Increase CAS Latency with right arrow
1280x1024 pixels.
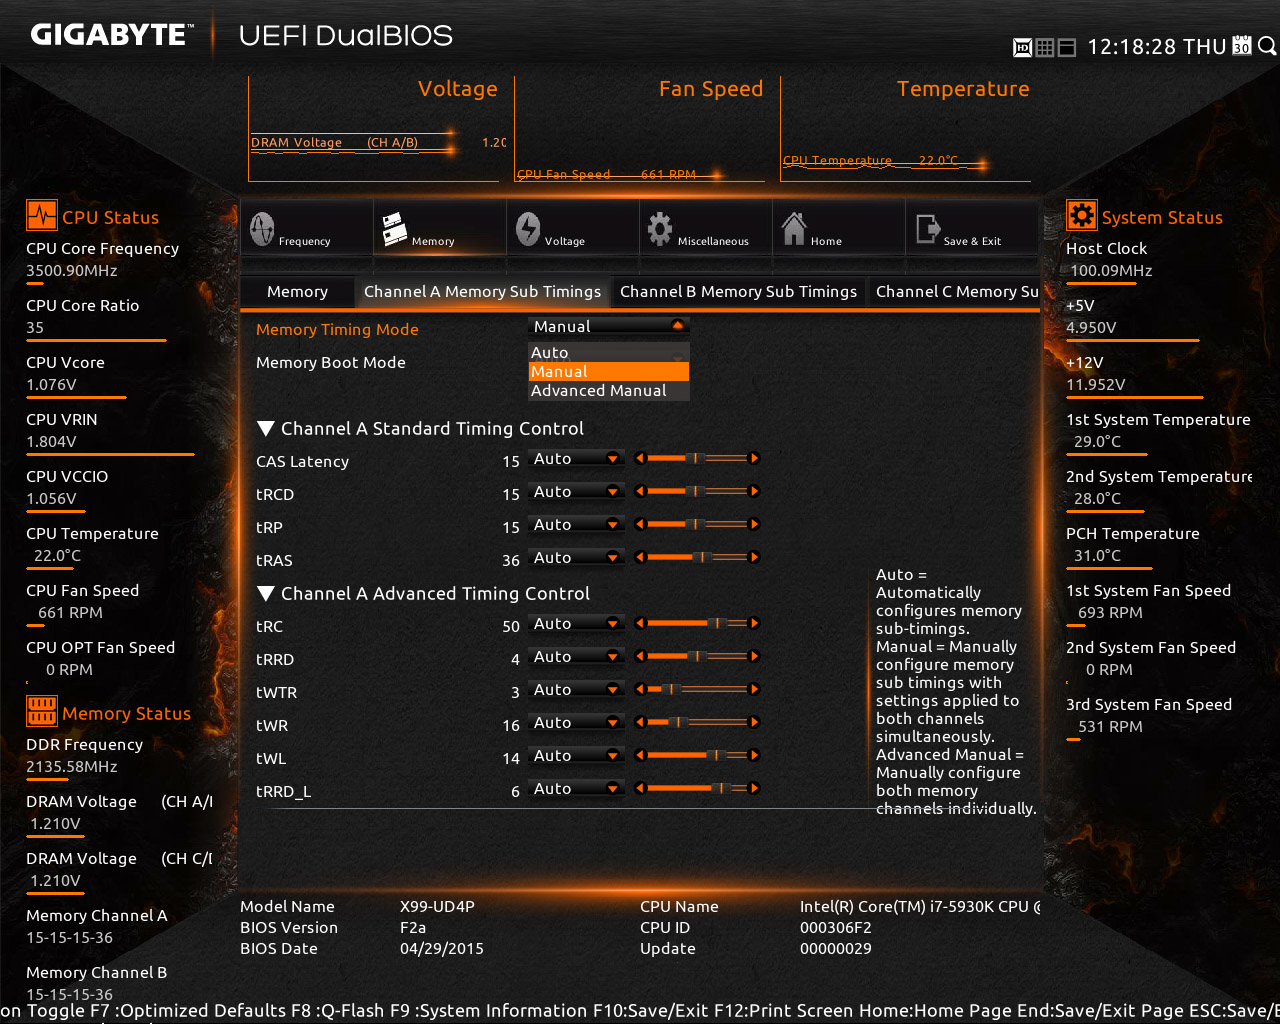click(754, 458)
